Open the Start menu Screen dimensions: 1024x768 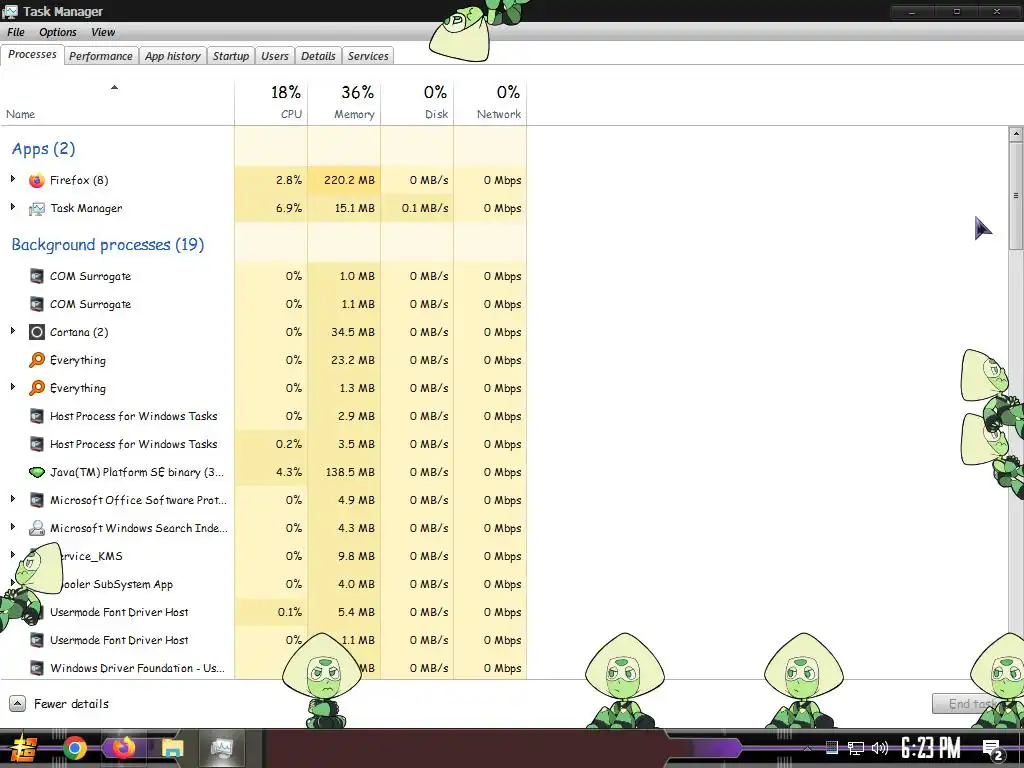pyautogui.click(x=24, y=748)
